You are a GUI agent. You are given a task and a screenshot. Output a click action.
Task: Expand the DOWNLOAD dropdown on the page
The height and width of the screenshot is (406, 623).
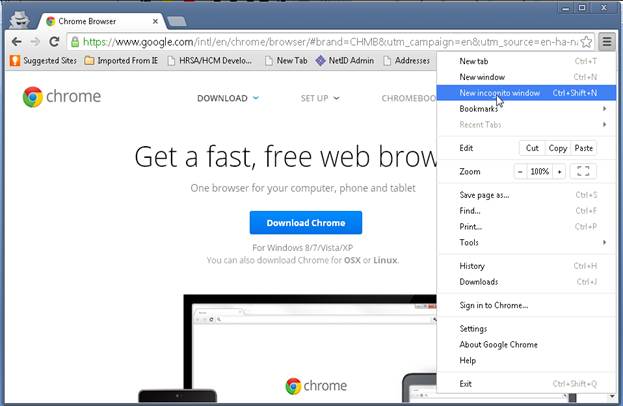(x=228, y=98)
